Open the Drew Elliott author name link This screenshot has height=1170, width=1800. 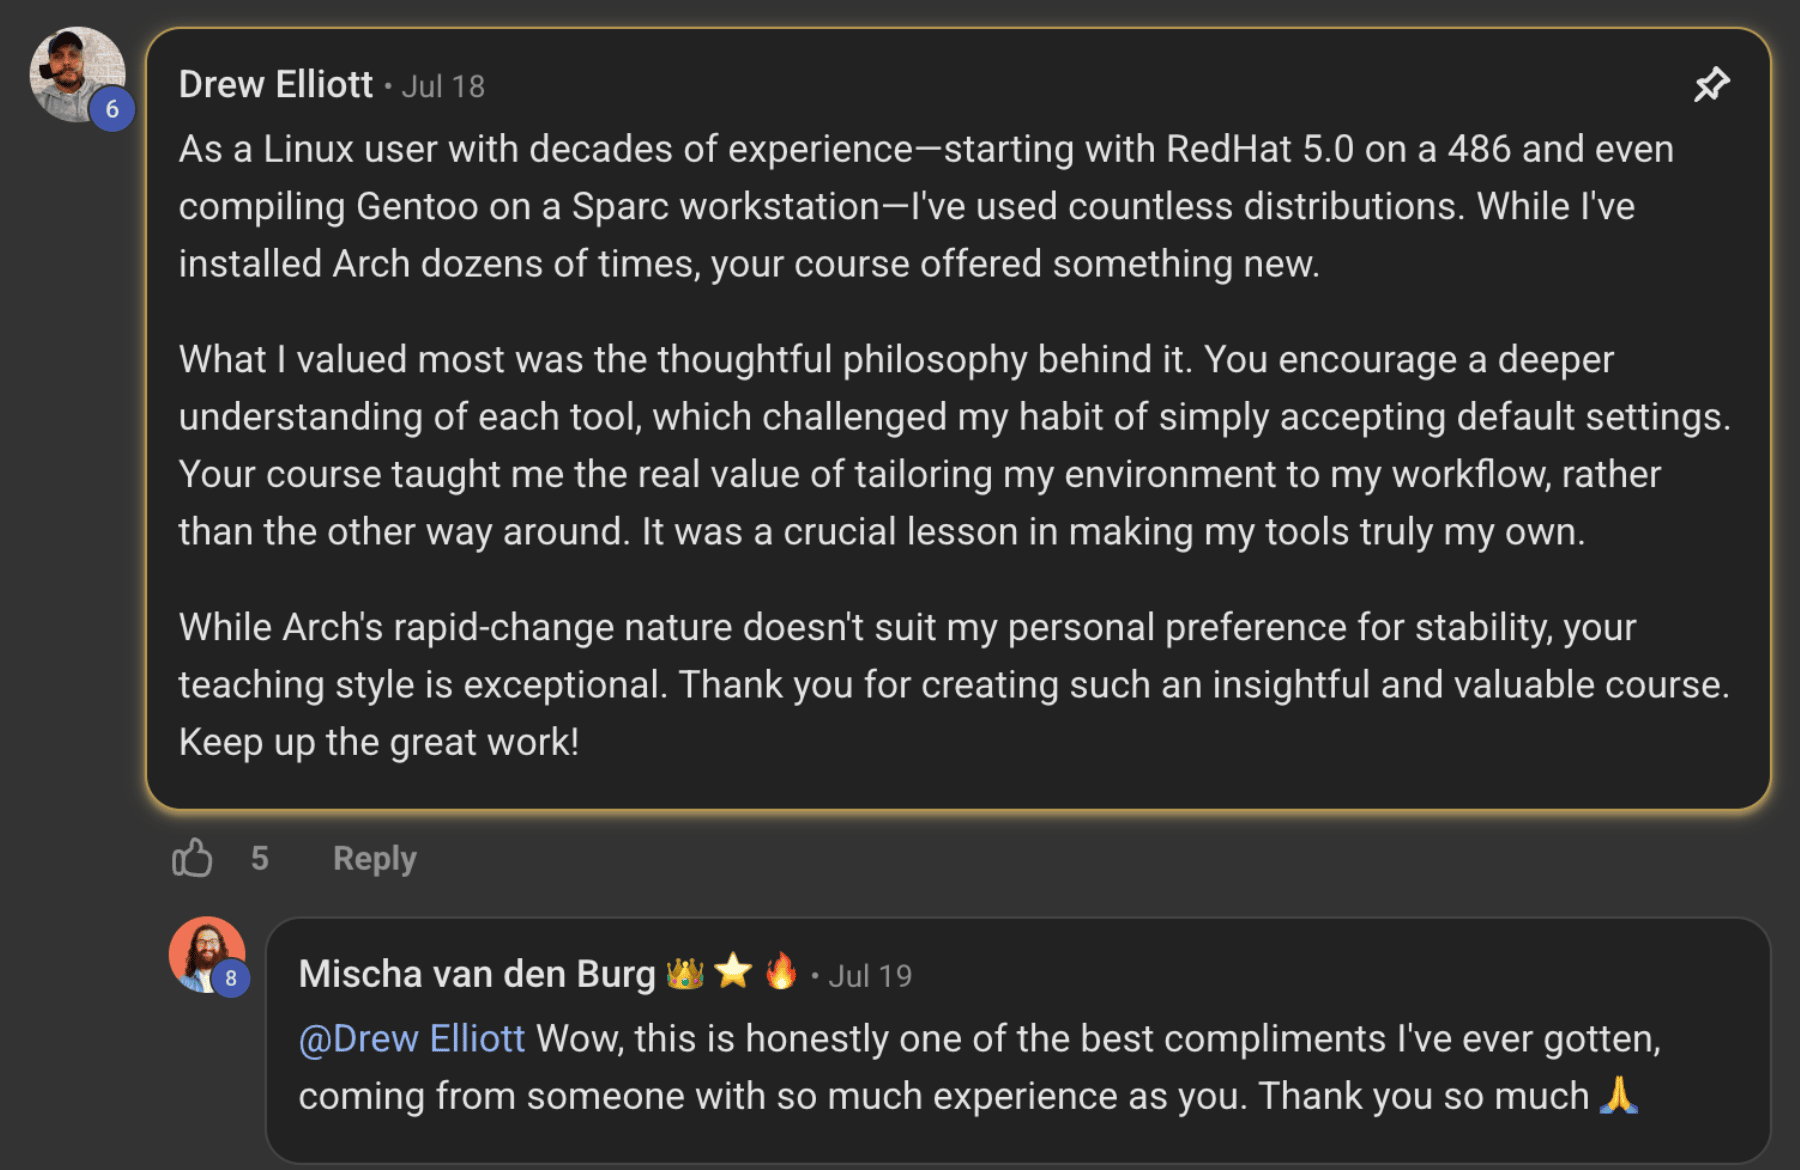pos(275,85)
